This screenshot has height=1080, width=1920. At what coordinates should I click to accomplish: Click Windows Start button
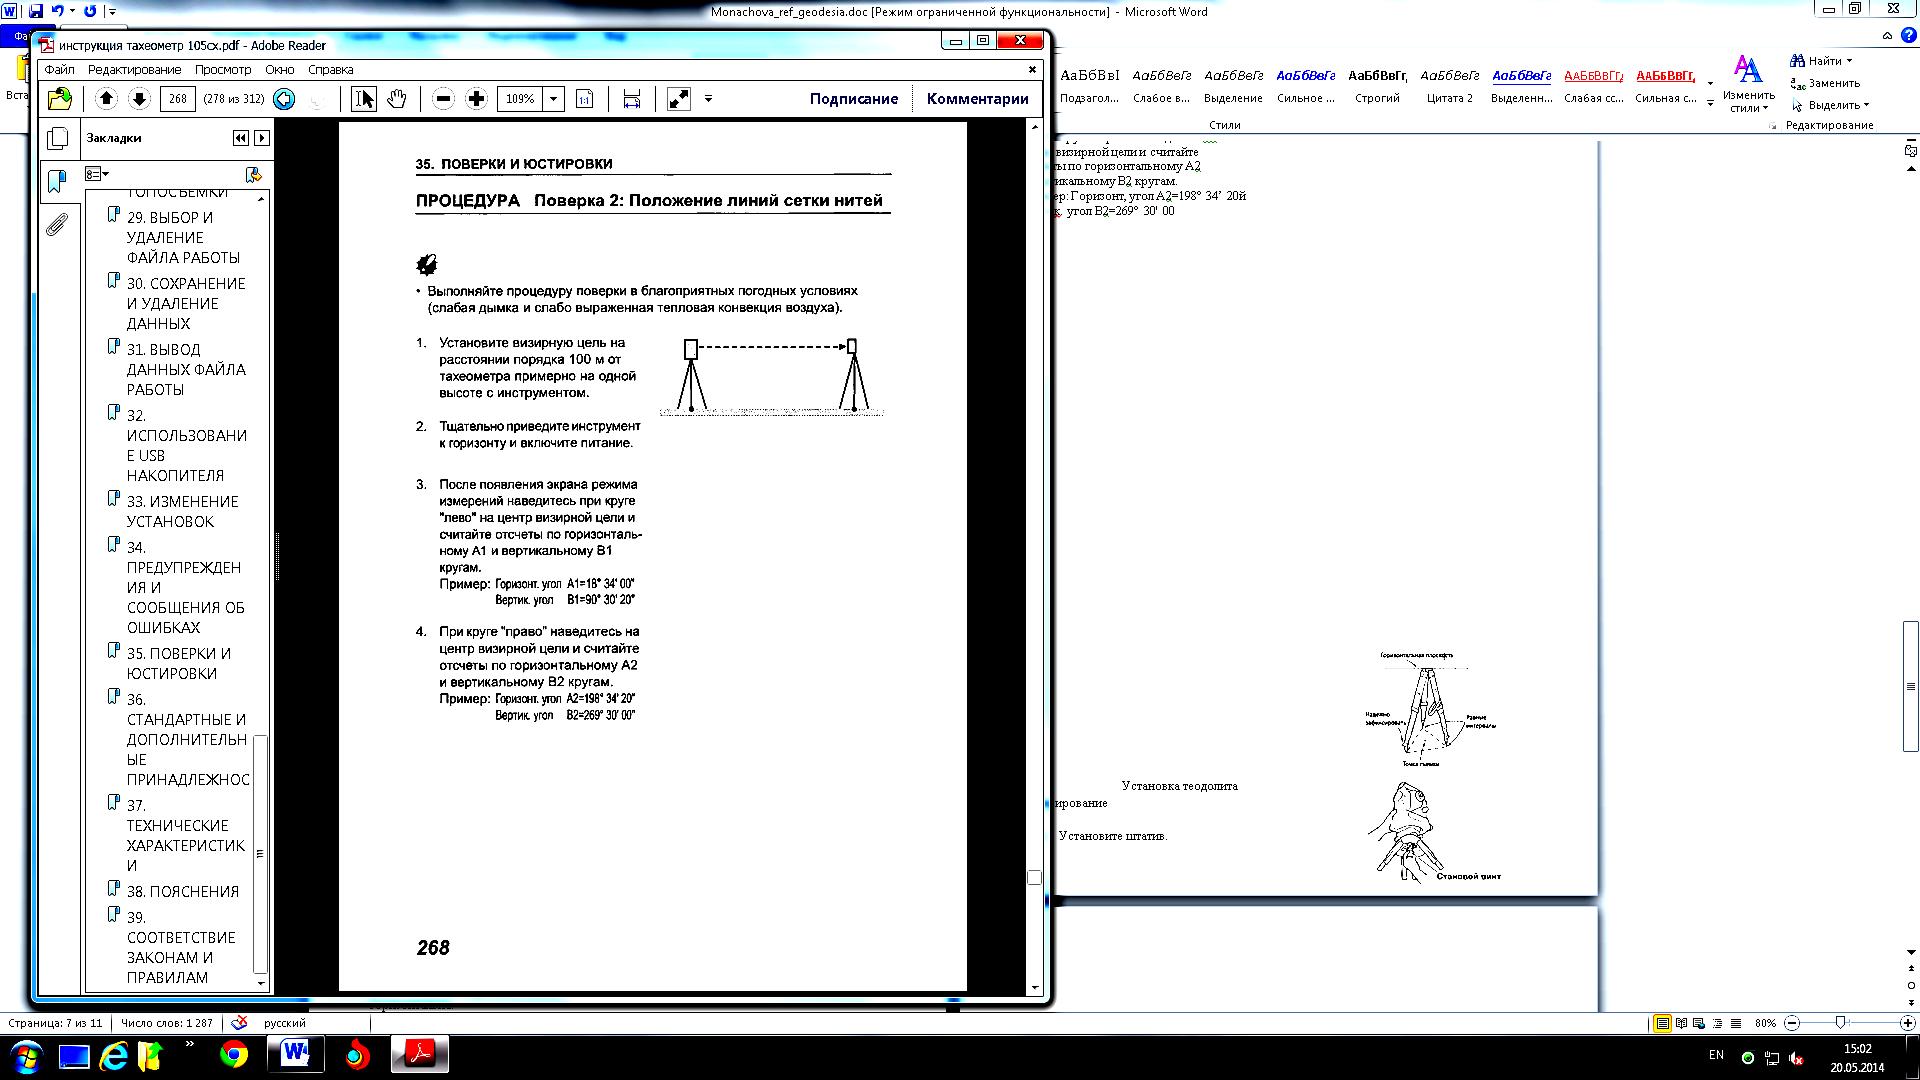tap(25, 1056)
